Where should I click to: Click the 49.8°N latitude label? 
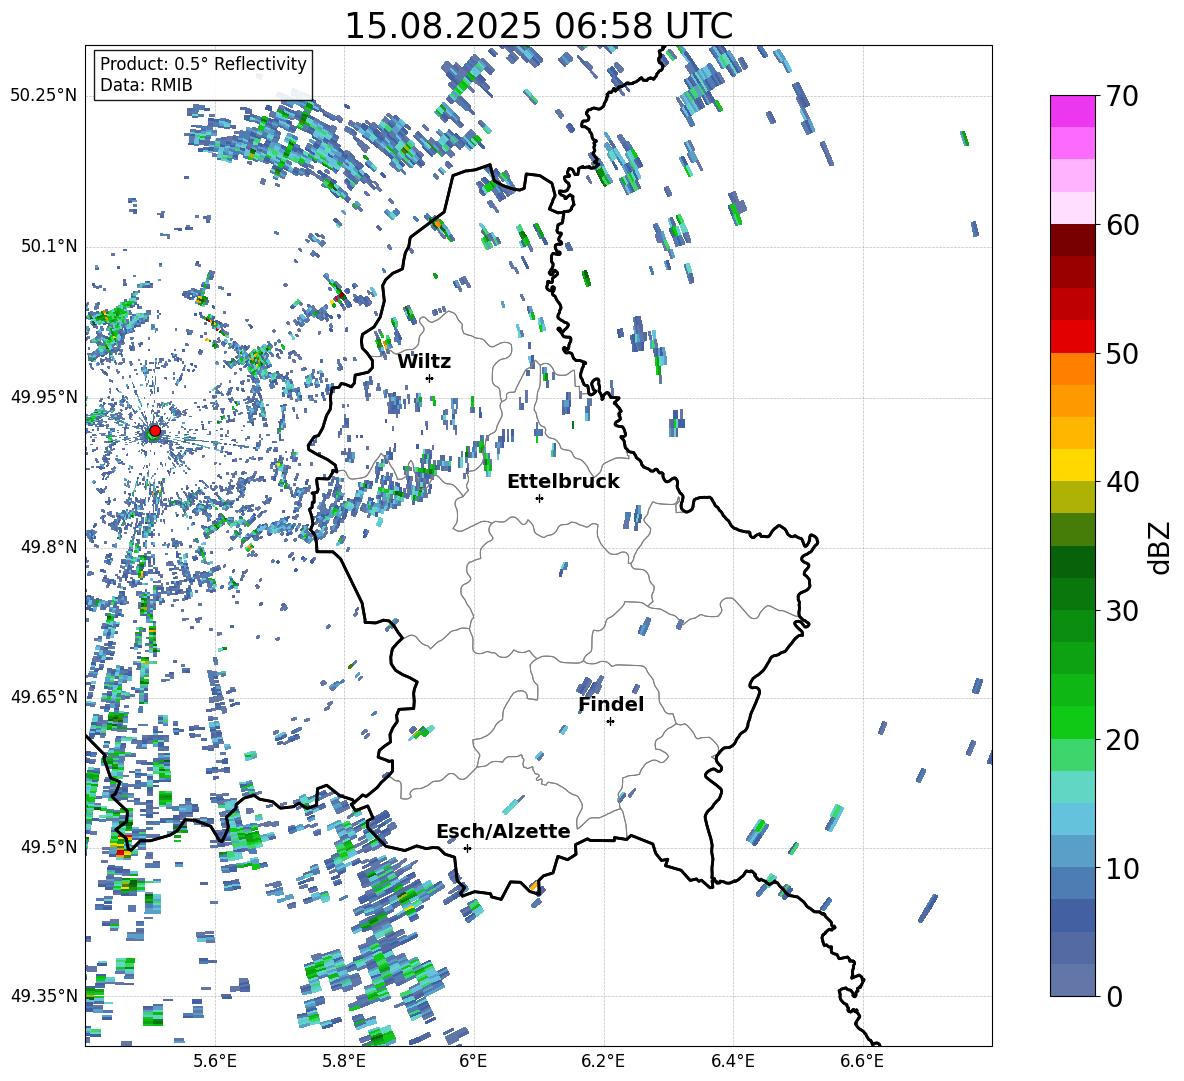(x=49, y=547)
